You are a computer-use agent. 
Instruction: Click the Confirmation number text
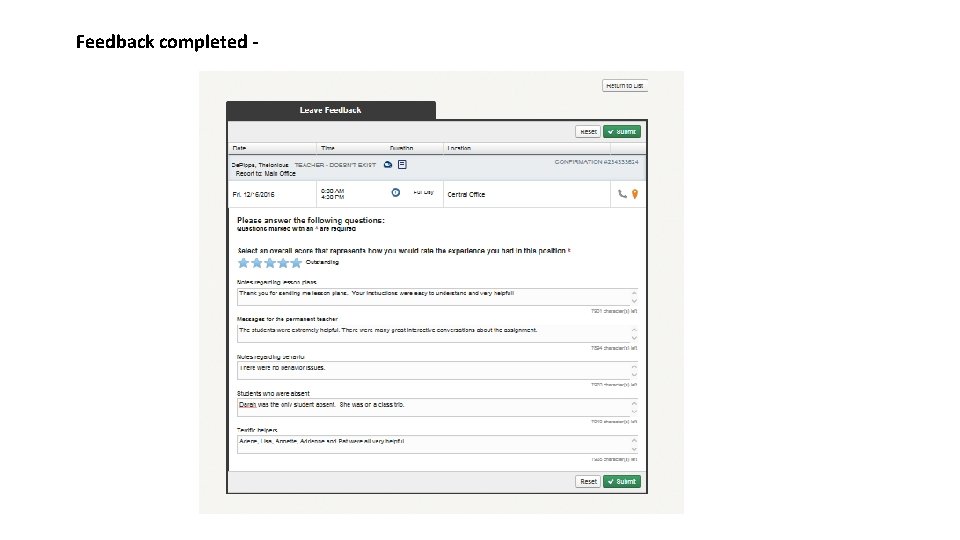click(x=596, y=162)
